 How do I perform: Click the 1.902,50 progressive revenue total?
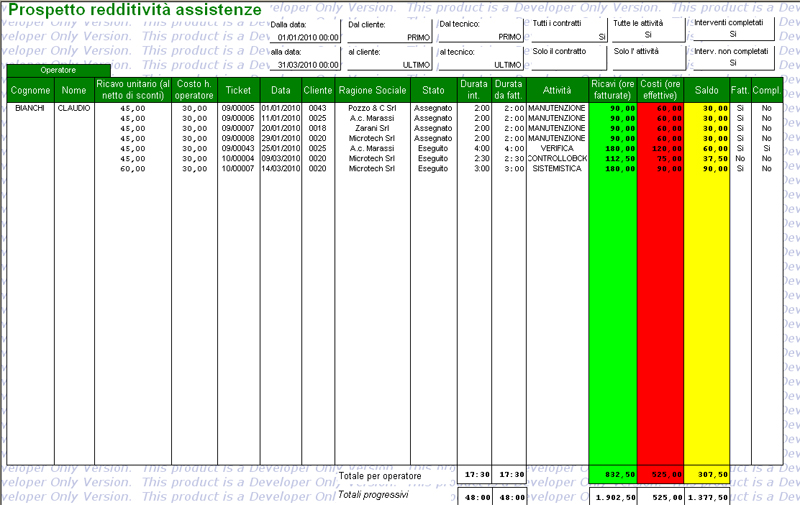pyautogui.click(x=615, y=497)
